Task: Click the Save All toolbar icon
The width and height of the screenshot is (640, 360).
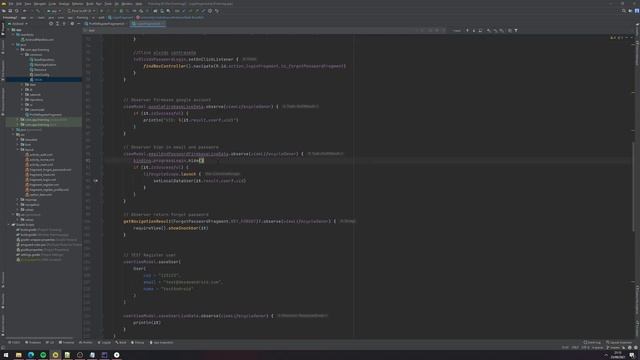Action: 10,11
